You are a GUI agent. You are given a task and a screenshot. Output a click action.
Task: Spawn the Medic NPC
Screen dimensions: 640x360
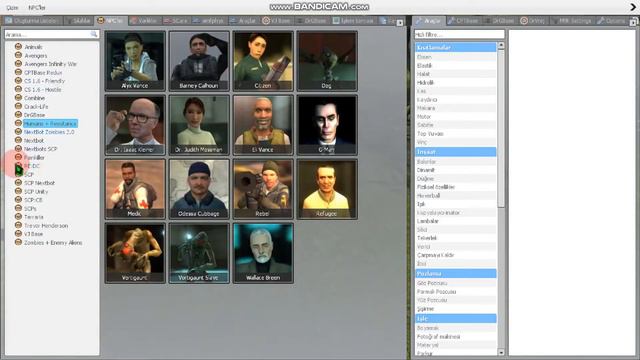pyautogui.click(x=135, y=189)
